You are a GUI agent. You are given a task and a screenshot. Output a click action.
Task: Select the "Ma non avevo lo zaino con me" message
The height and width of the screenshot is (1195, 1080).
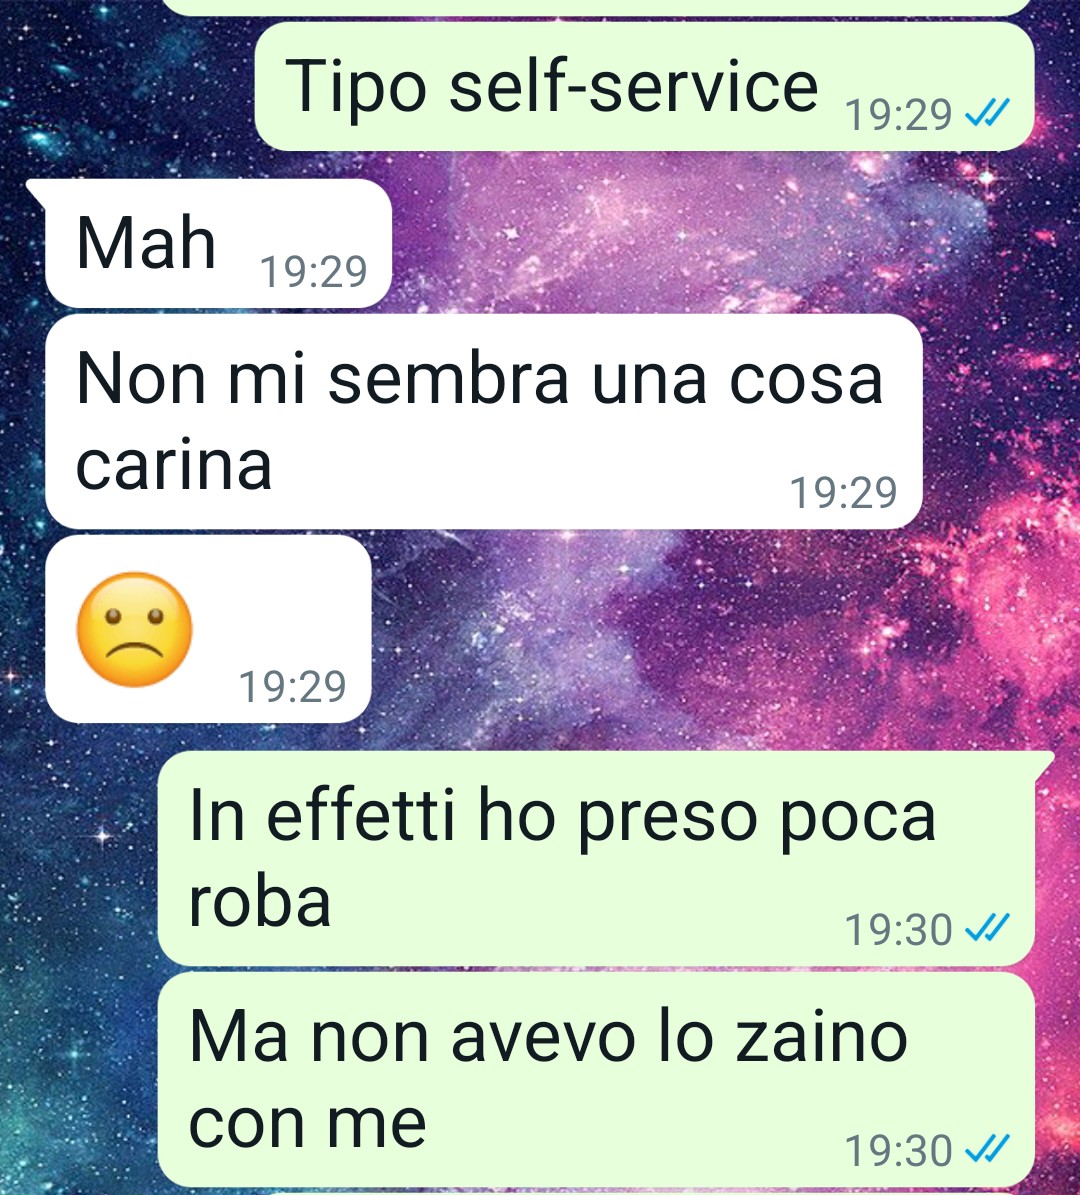[x=596, y=1079]
